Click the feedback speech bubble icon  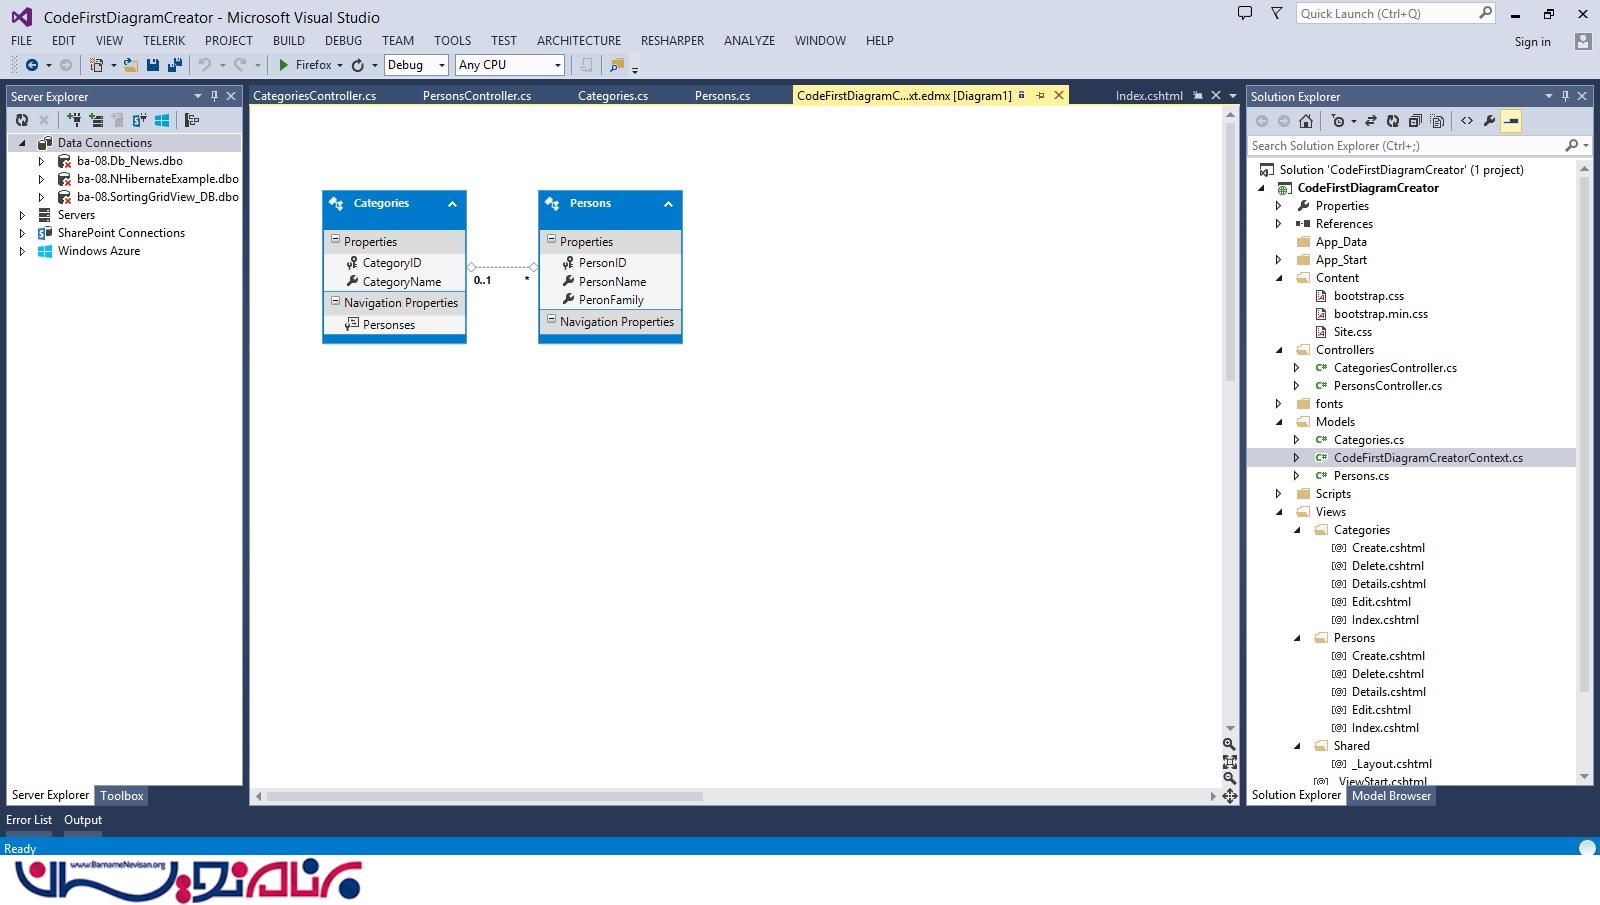1245,14
